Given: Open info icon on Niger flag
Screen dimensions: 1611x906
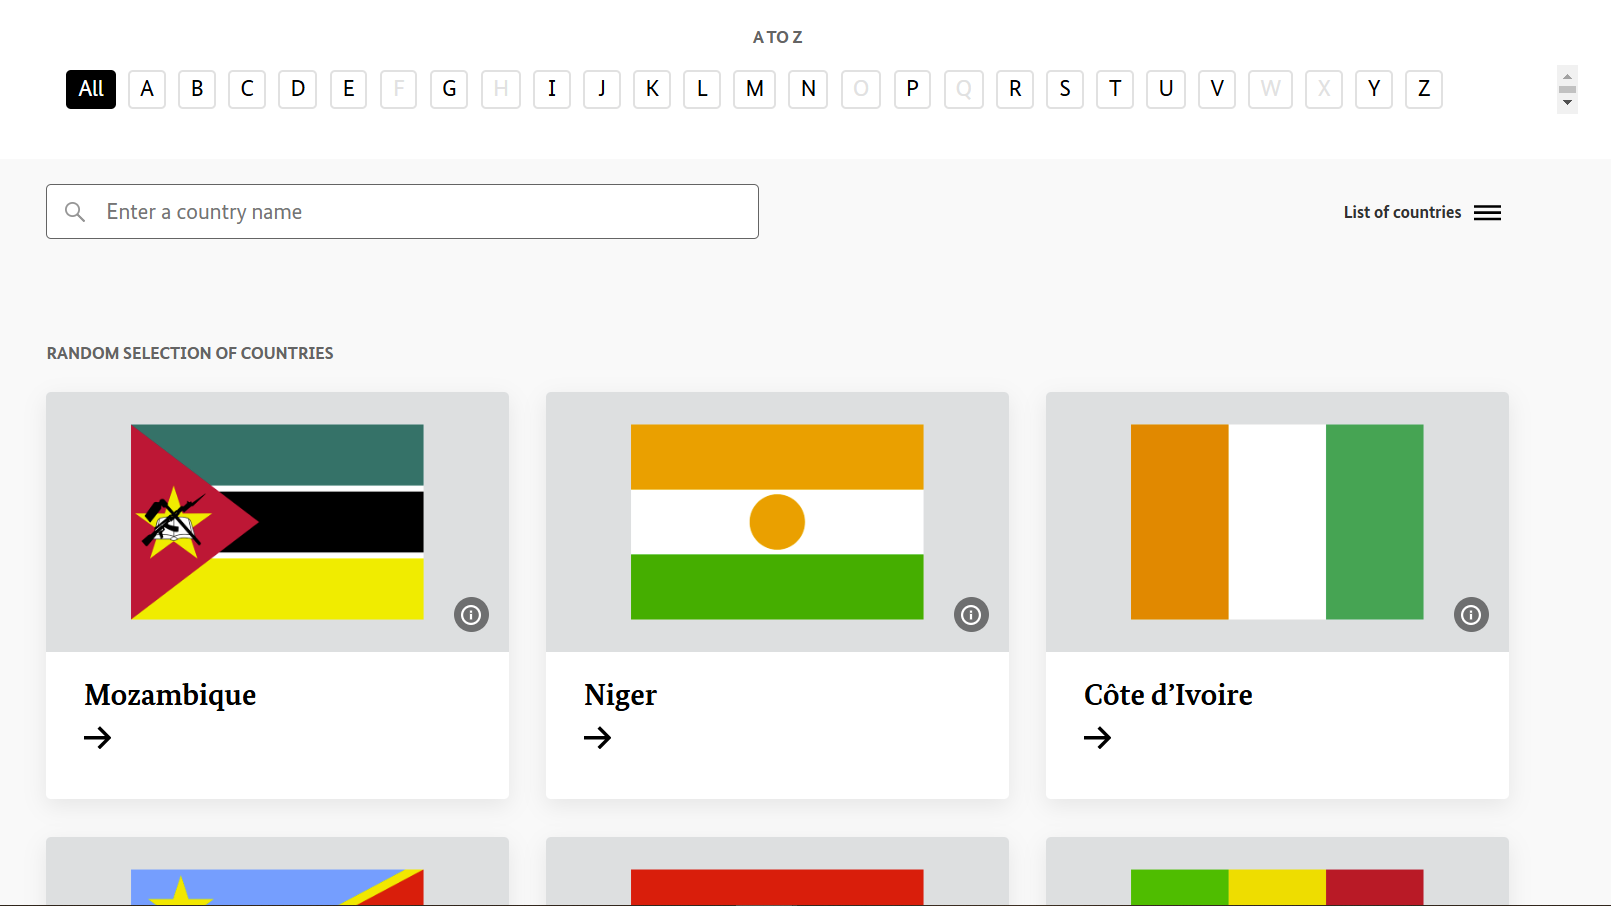Looking at the screenshot, I should click(971, 614).
